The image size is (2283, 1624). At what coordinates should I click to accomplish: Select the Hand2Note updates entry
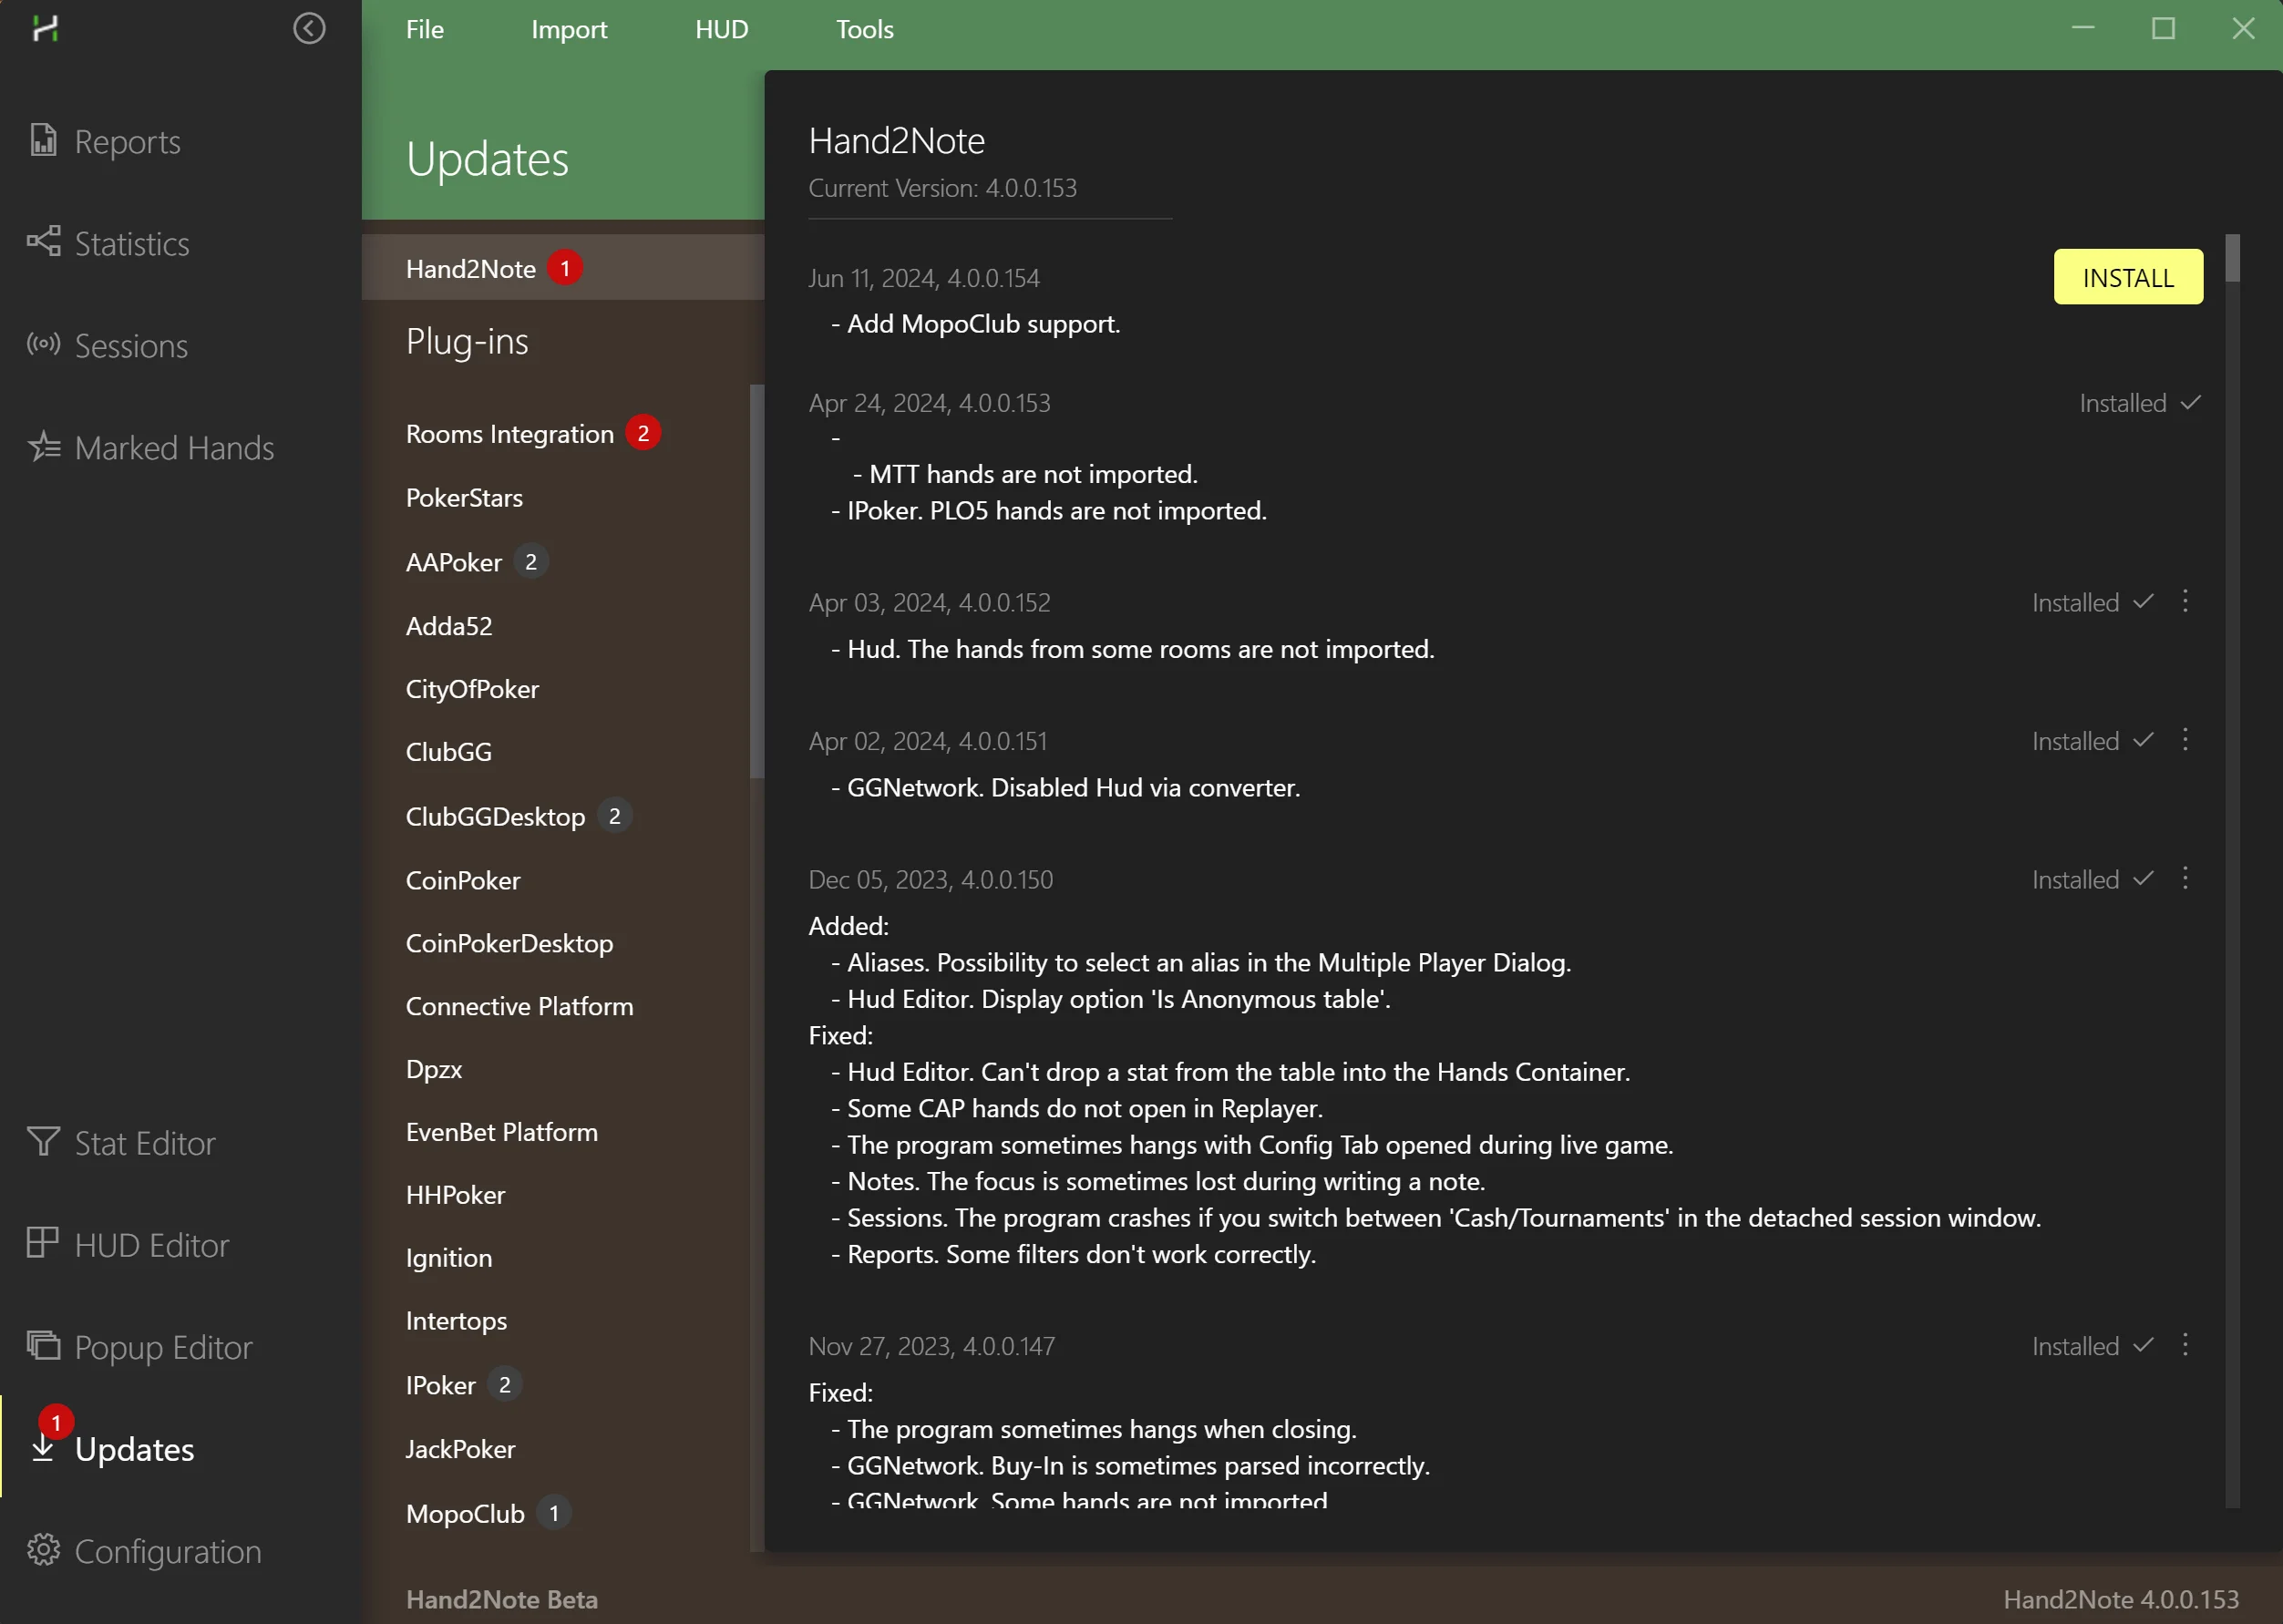pos(471,268)
